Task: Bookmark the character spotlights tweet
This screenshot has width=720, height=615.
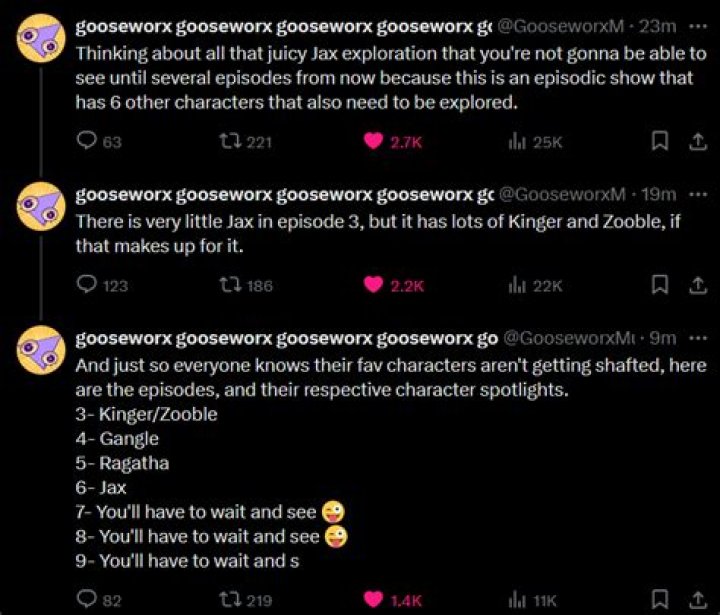Action: pos(659,600)
